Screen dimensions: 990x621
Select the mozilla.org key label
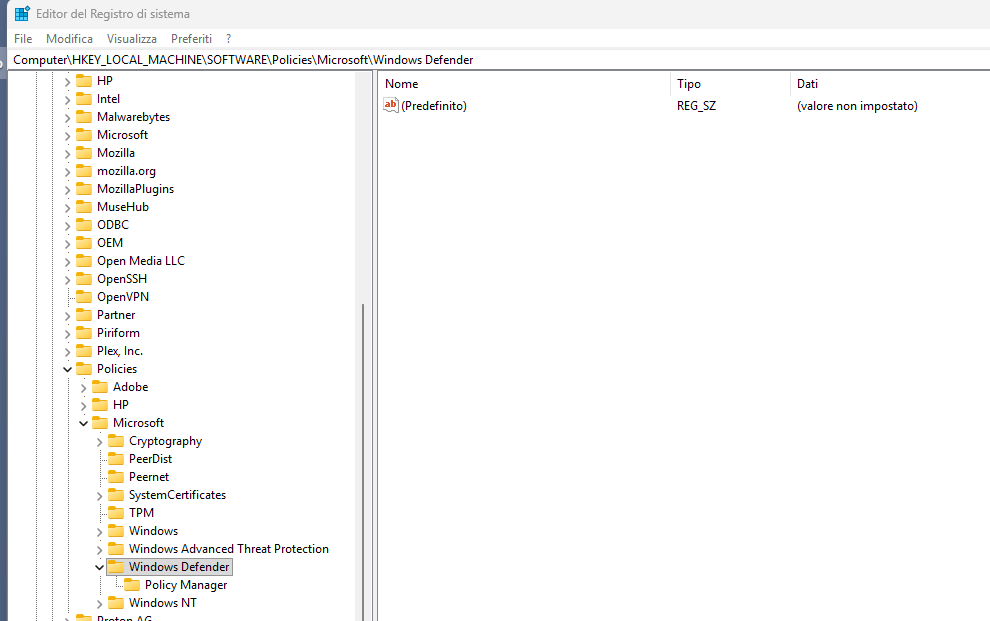point(126,171)
